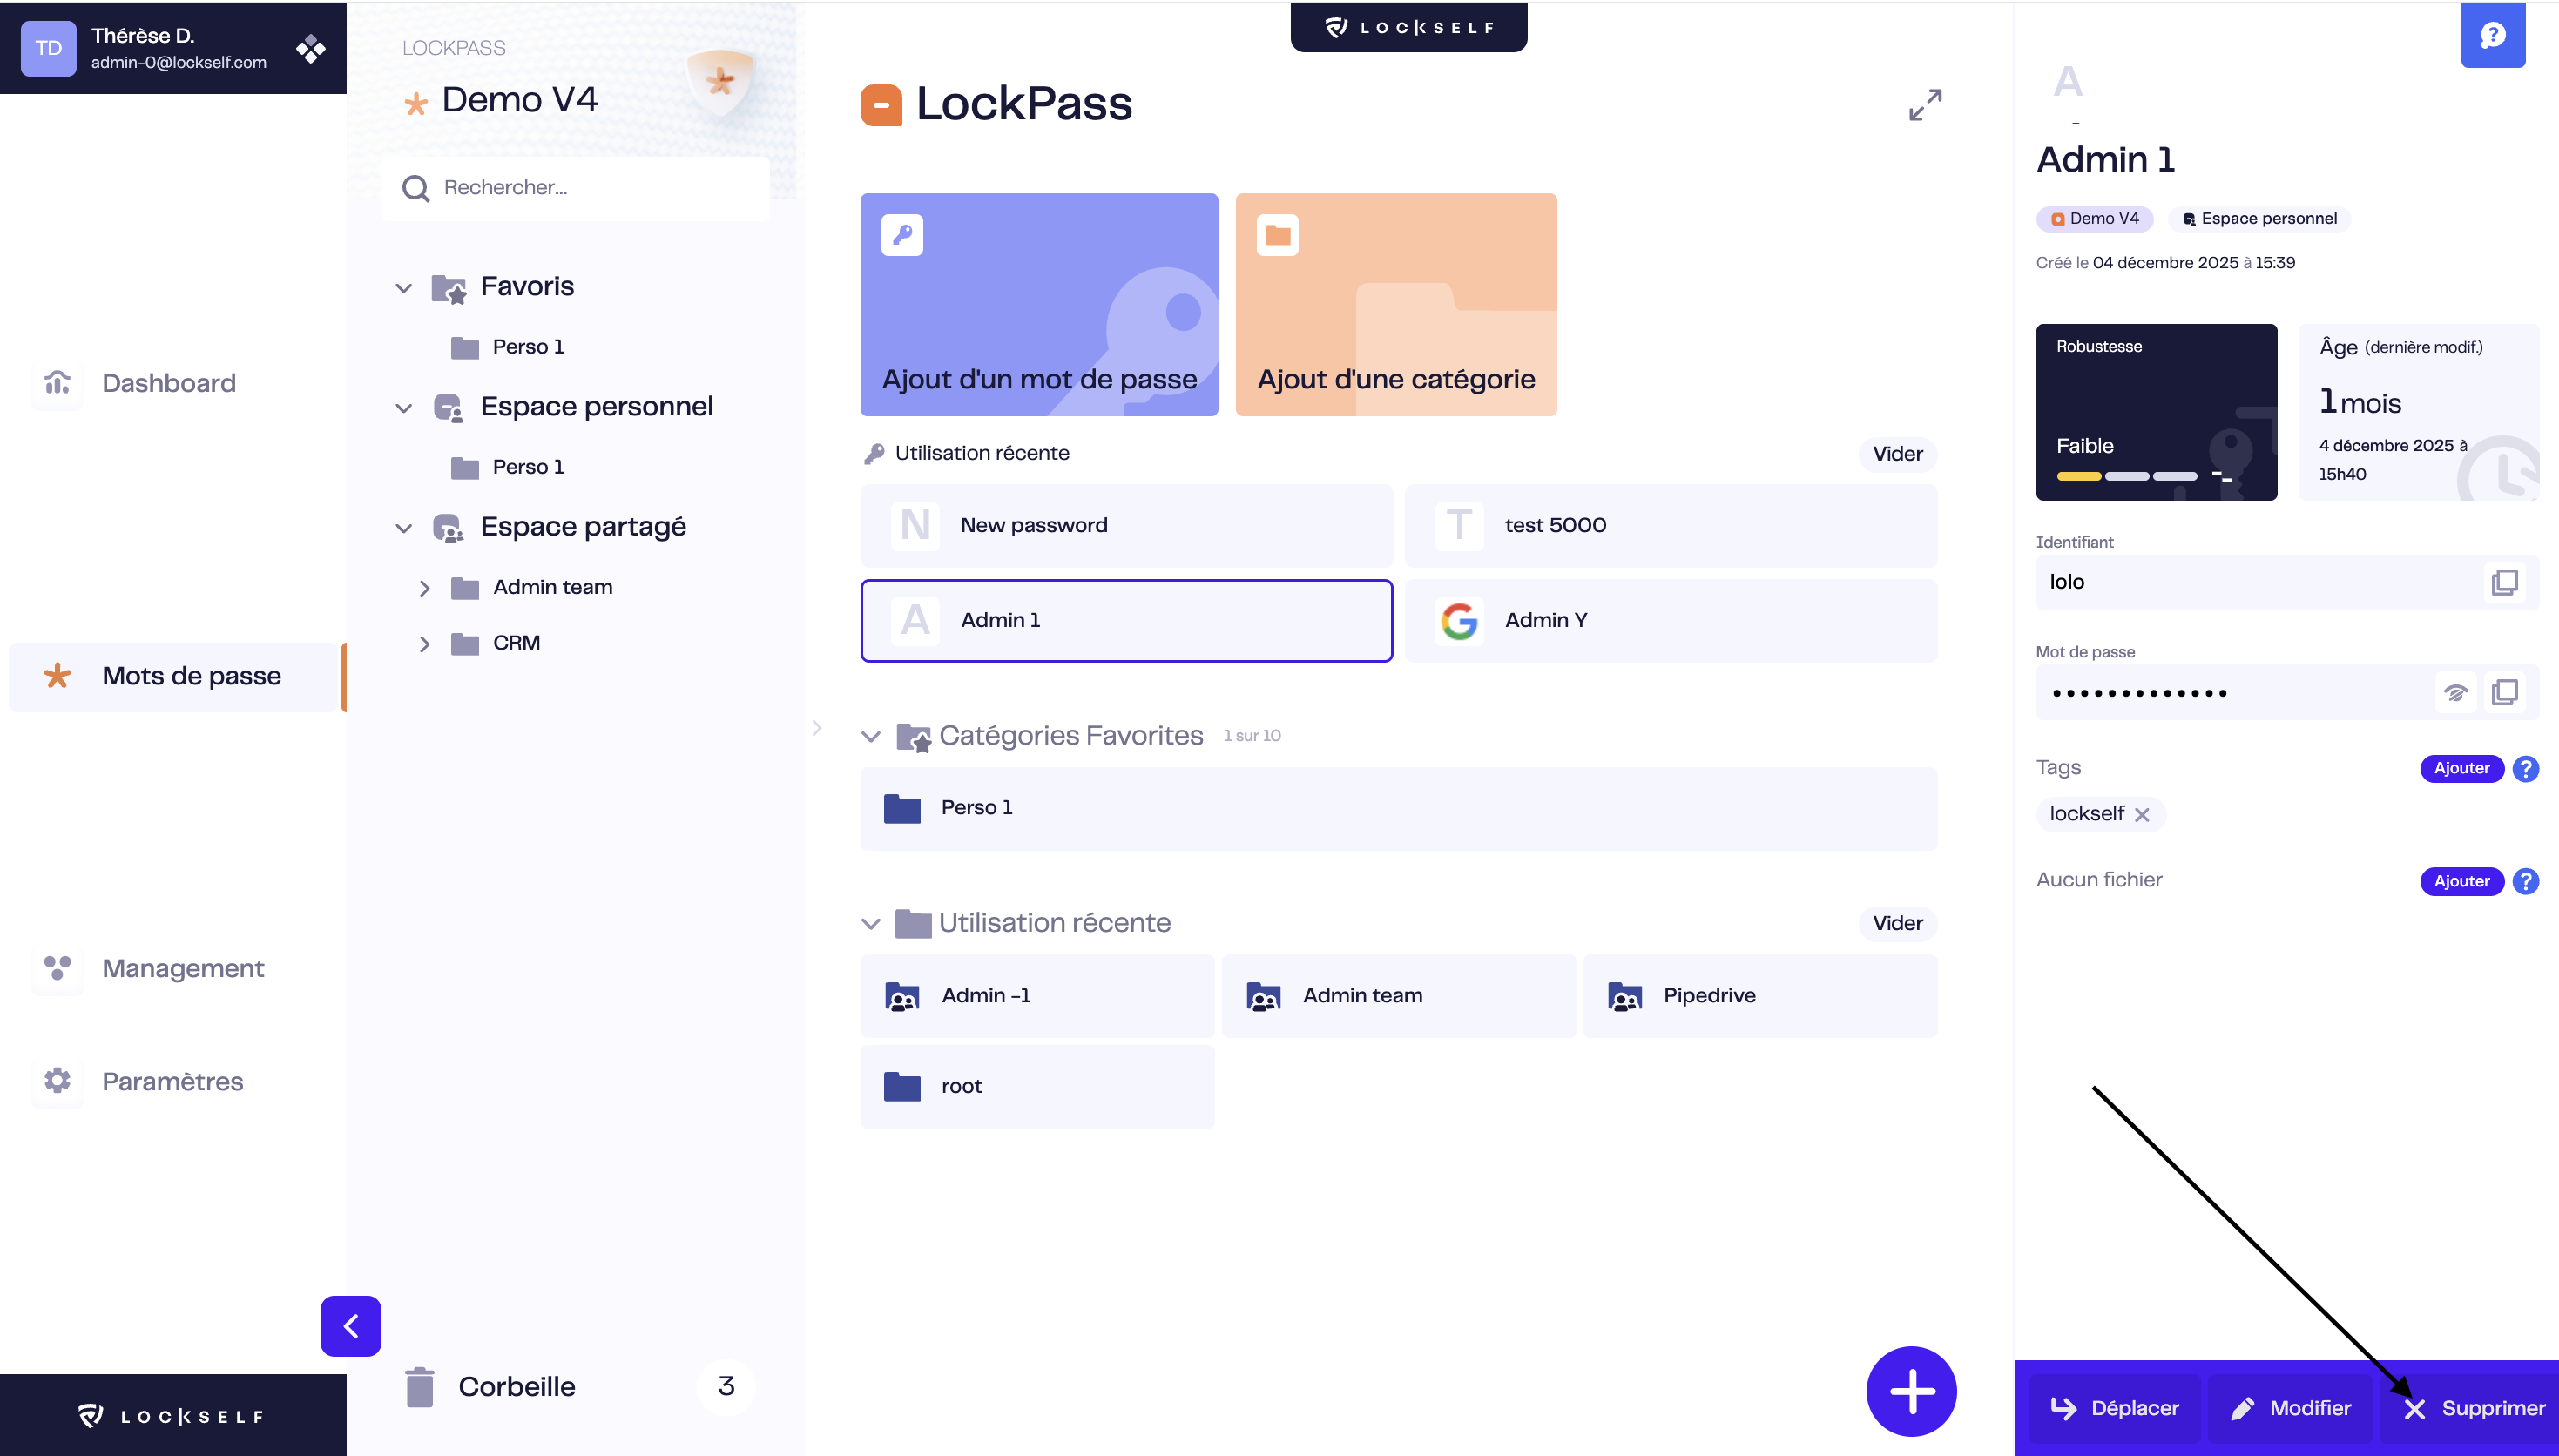
Task: Collapse the Favoris tree section
Action: click(404, 288)
